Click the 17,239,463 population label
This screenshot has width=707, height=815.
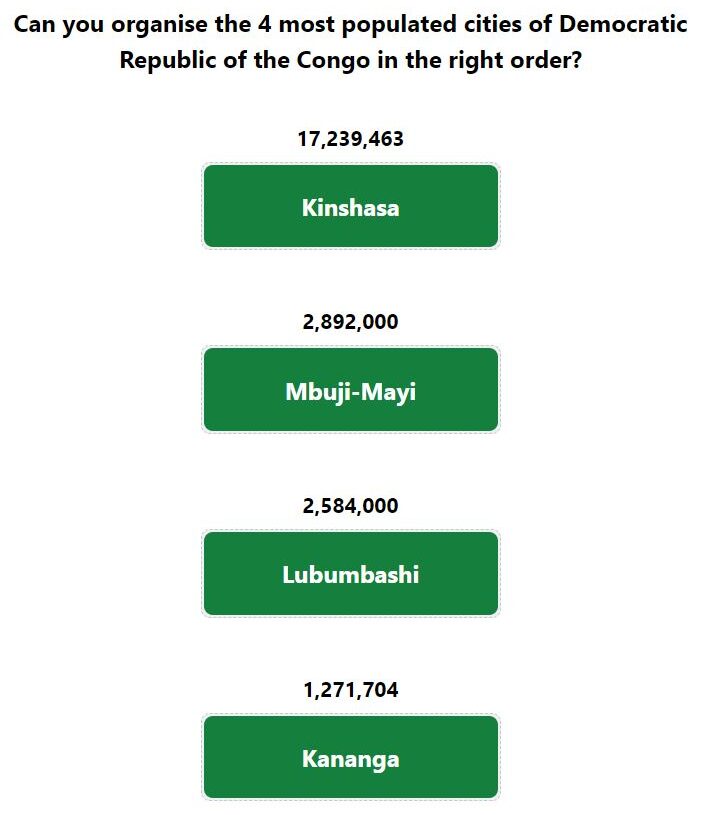350,139
